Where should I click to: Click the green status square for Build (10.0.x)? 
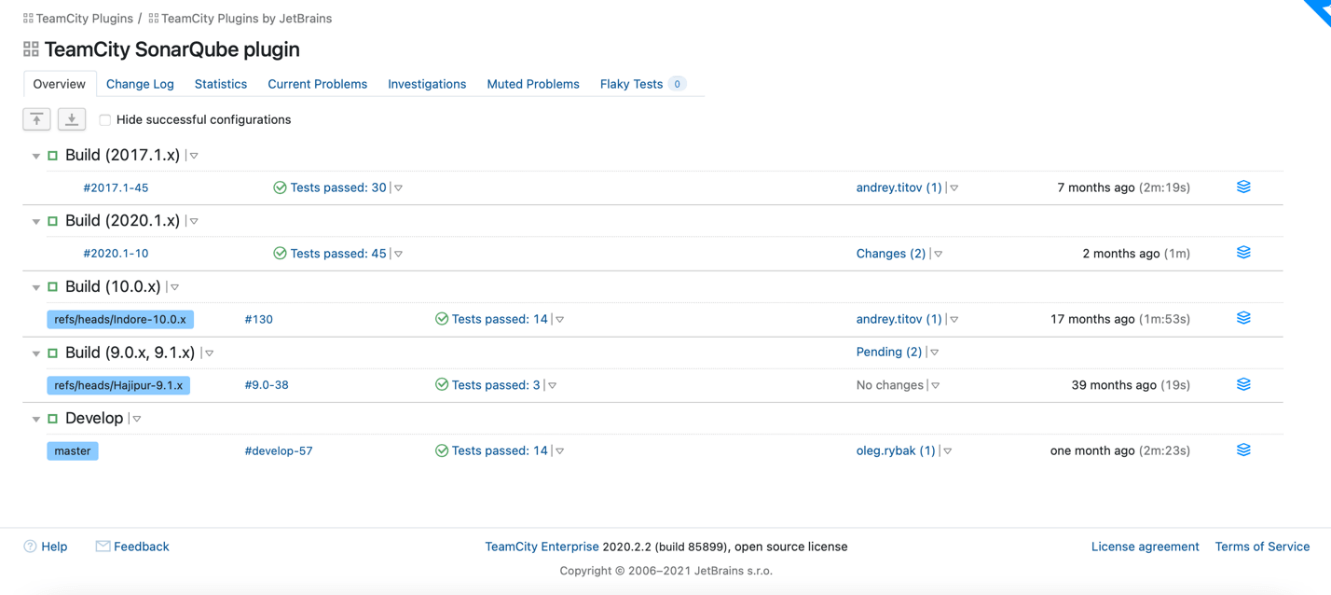pos(53,288)
